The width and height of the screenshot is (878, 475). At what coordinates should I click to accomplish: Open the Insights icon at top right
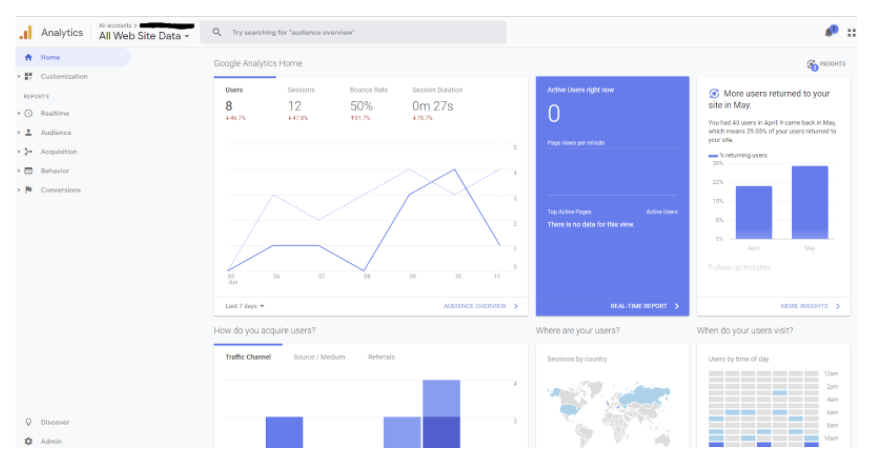click(812, 65)
